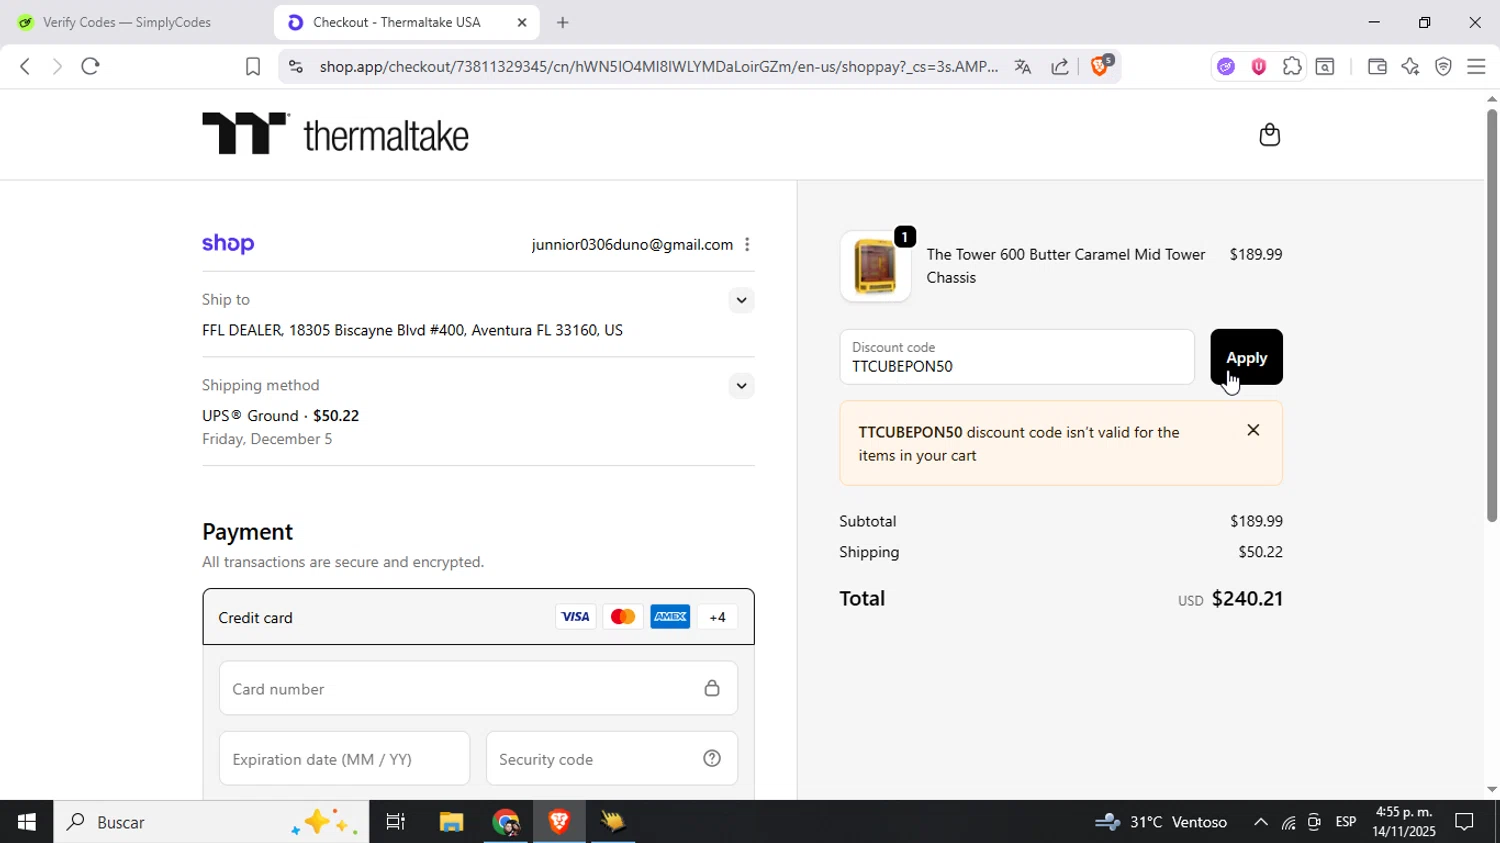Click the Visa card logo

(x=575, y=617)
